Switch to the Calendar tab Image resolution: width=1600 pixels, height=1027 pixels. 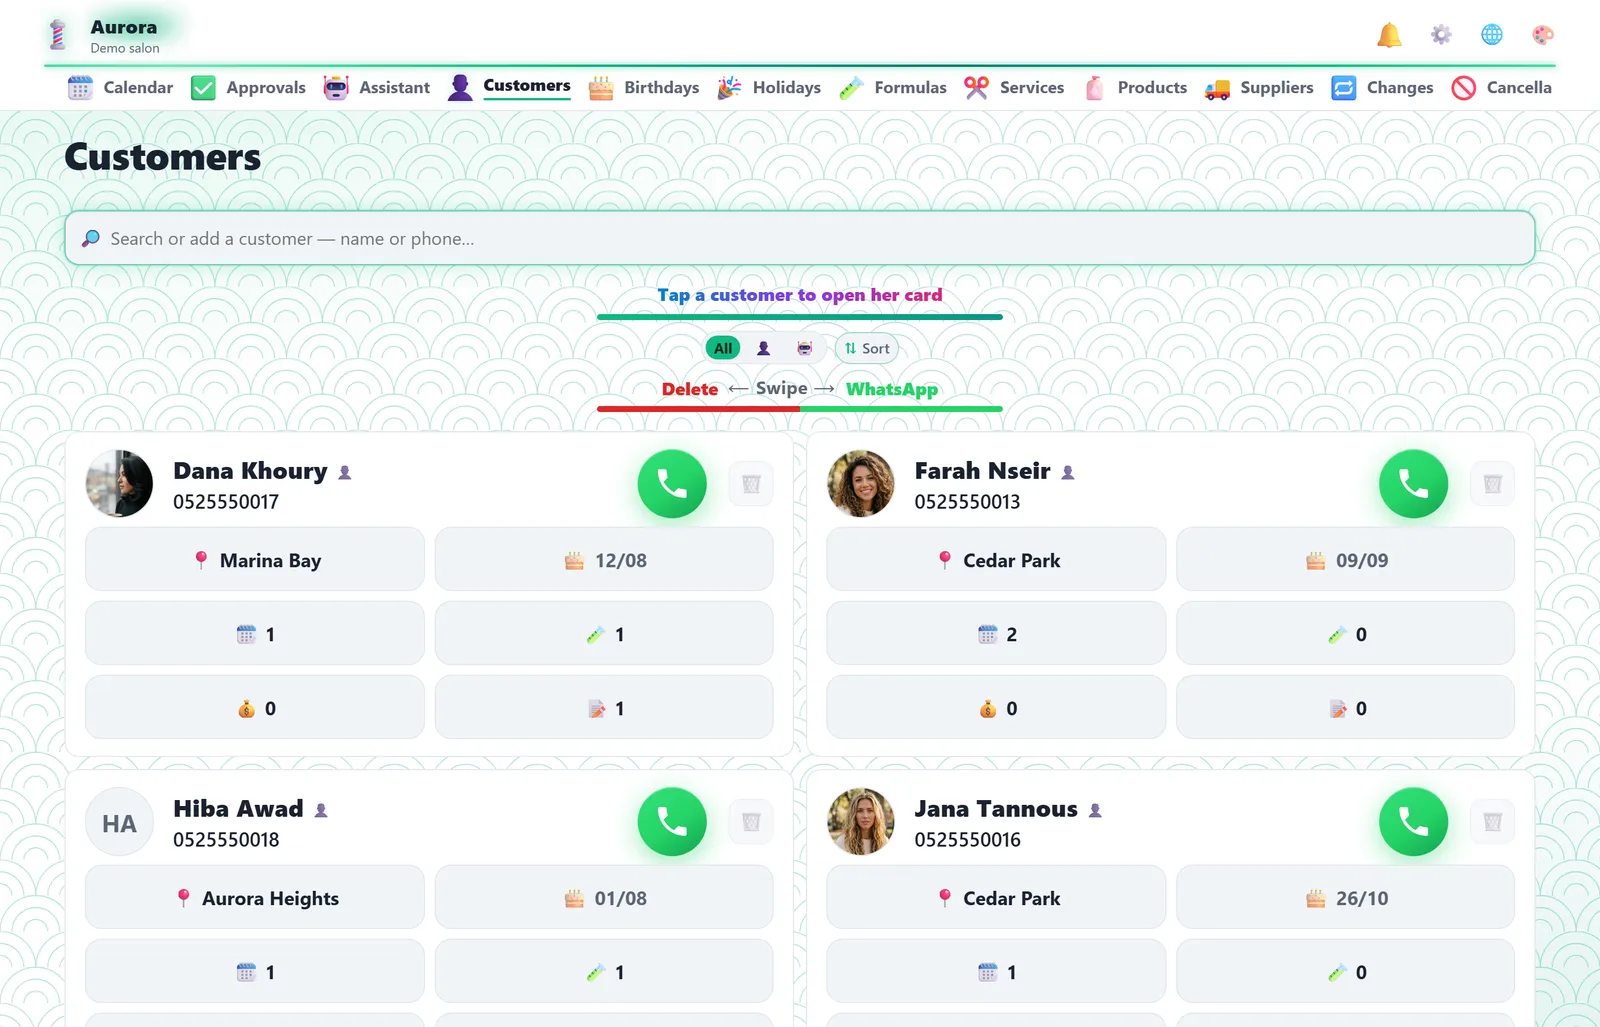point(120,88)
